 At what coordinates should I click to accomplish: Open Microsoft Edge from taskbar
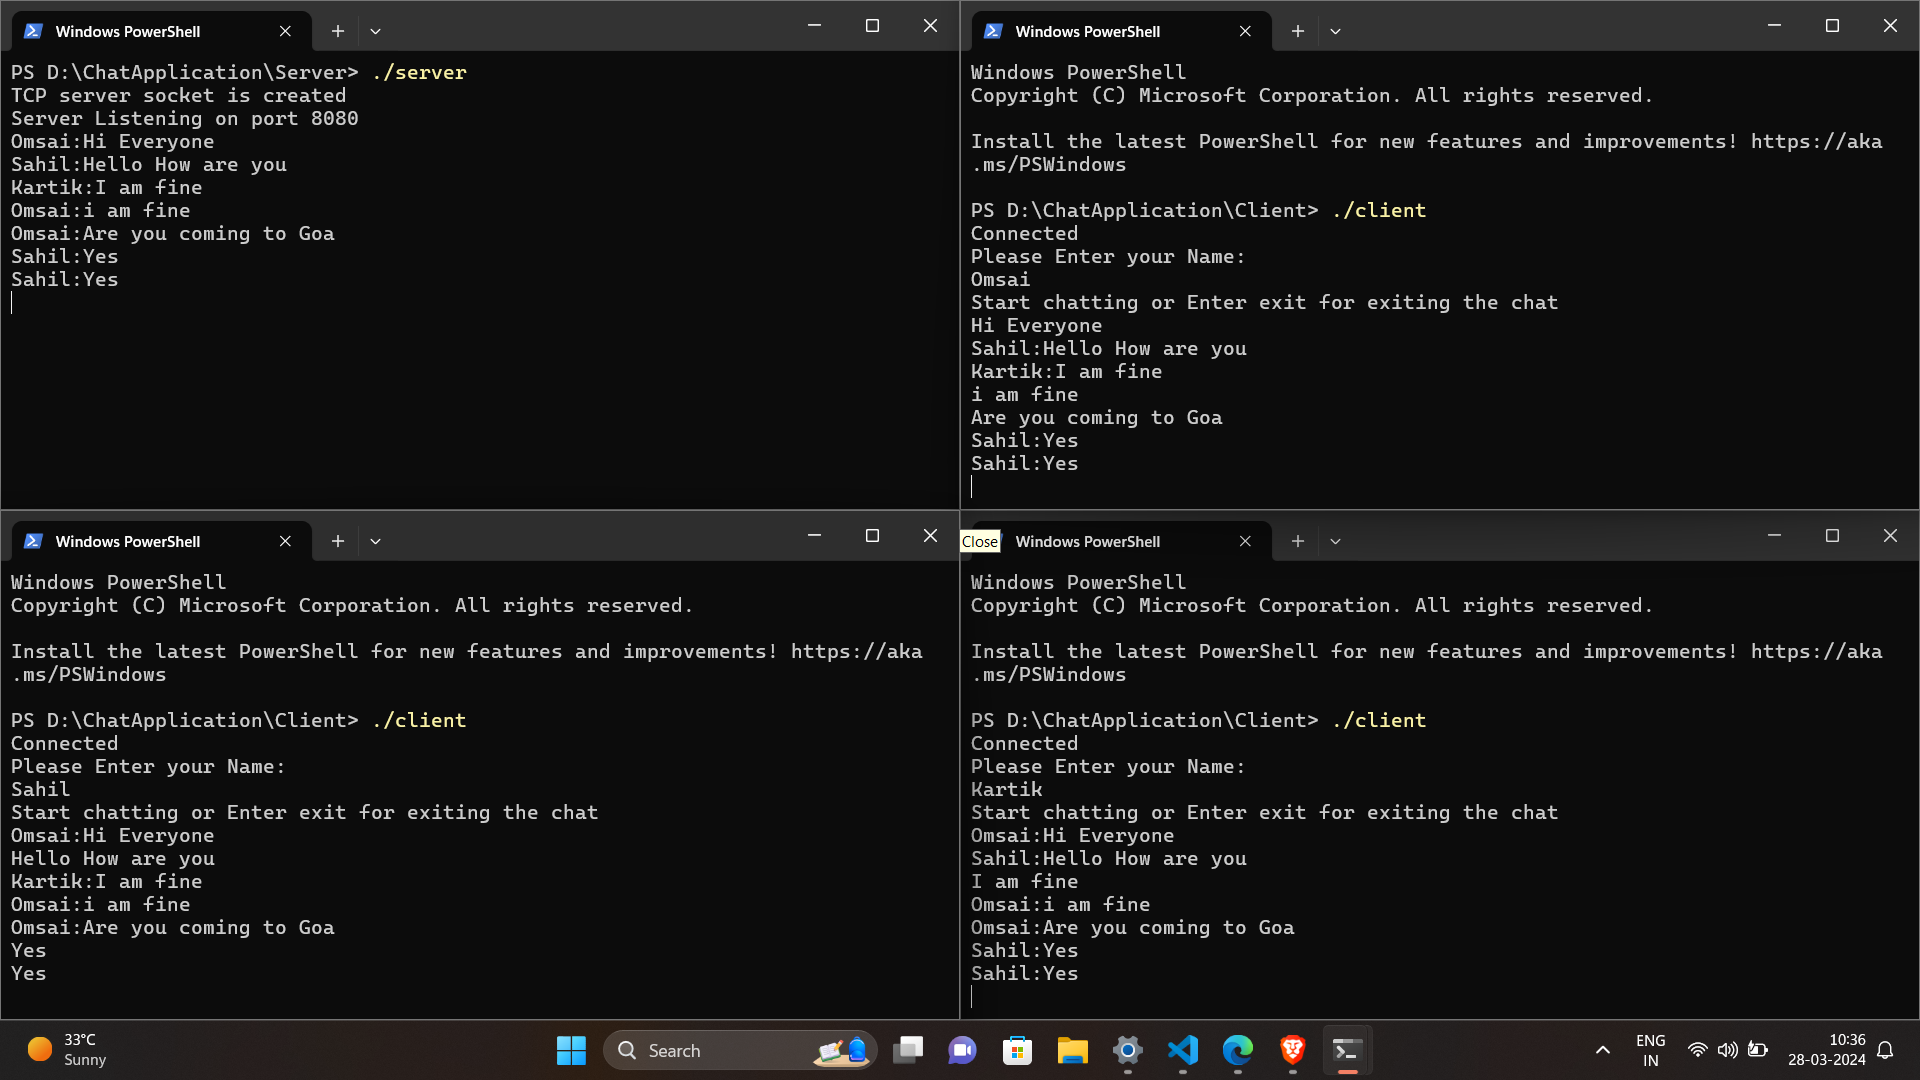(x=1237, y=1050)
